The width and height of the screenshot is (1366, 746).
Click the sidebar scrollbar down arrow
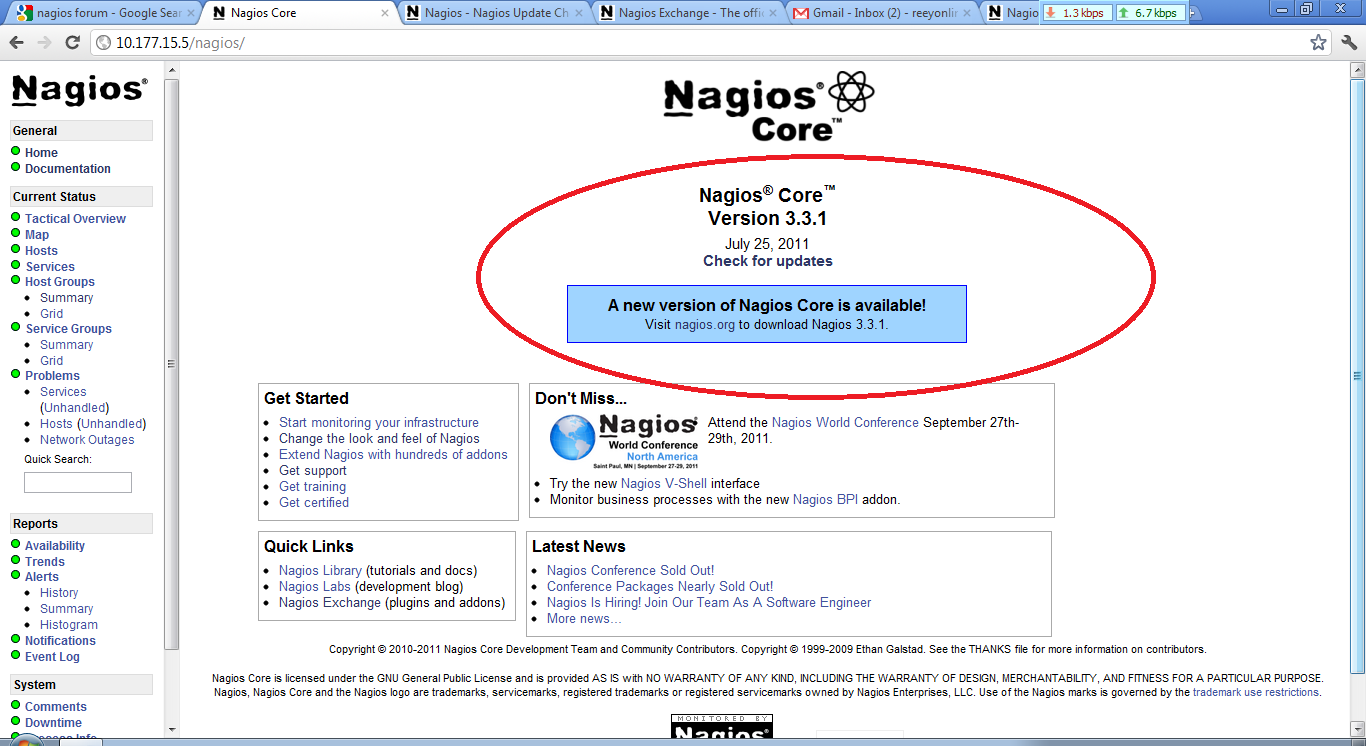point(171,729)
